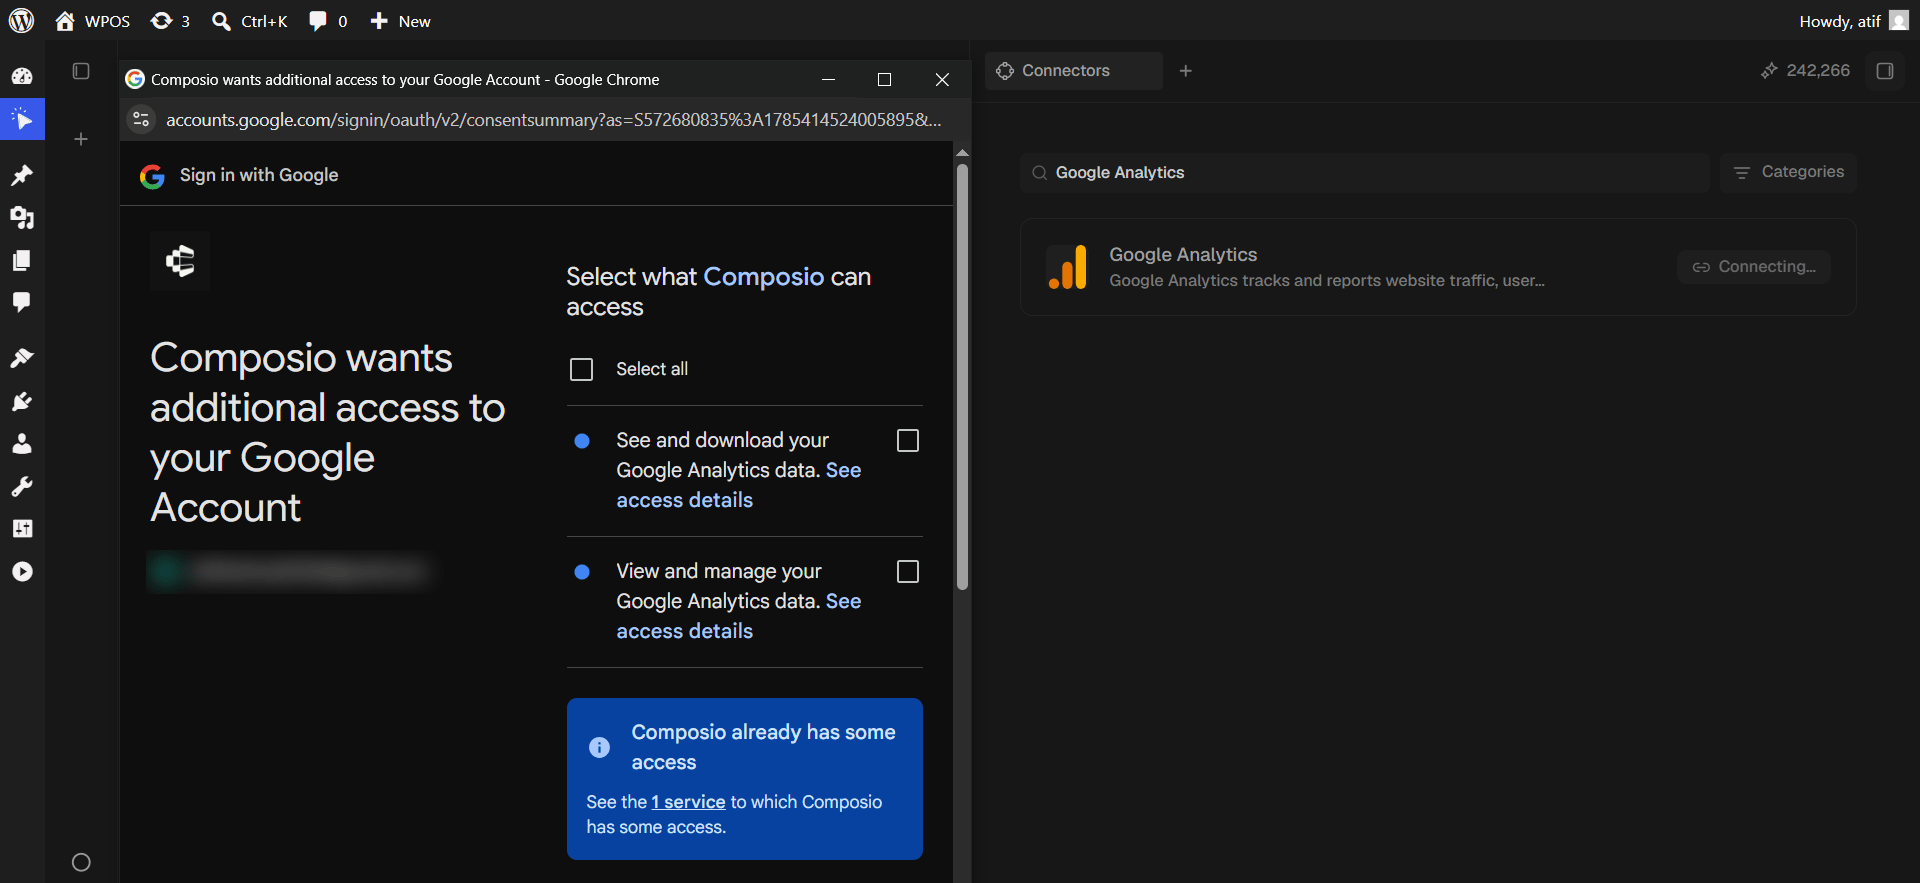Open the Howdy, atif account menu
Screen dimensions: 1920x883
(x=1854, y=21)
